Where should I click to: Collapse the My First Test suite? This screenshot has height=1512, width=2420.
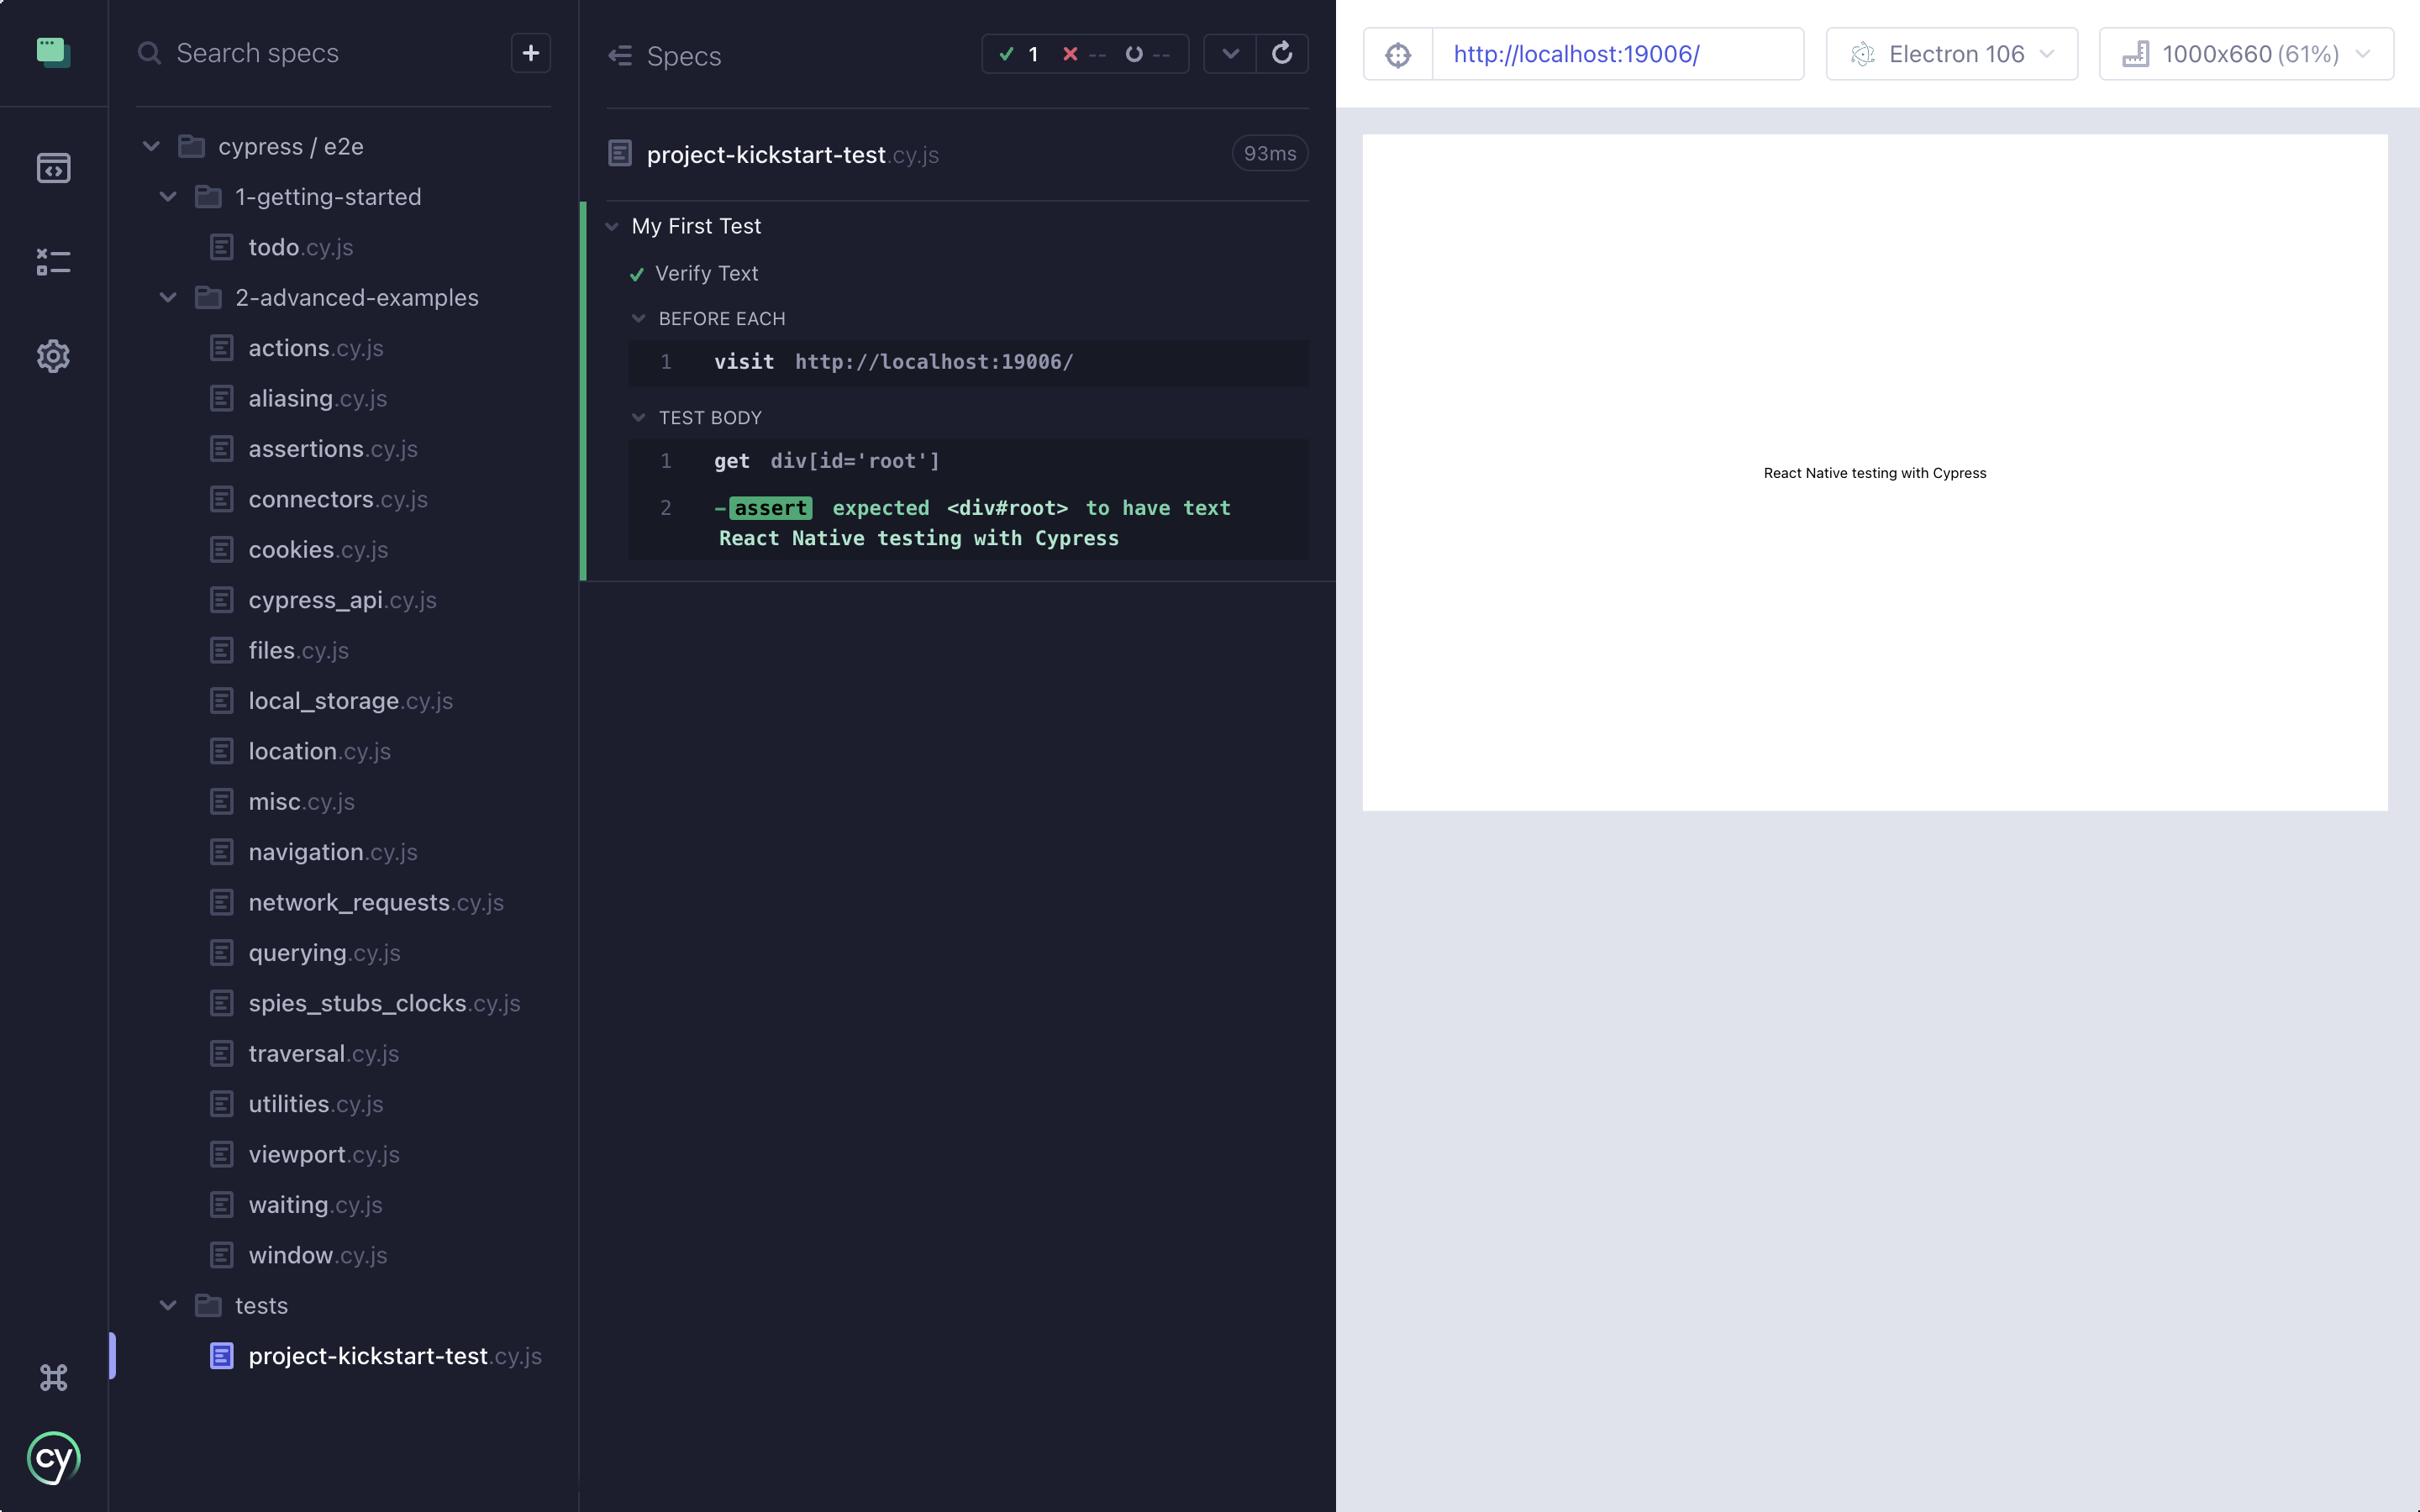(612, 227)
